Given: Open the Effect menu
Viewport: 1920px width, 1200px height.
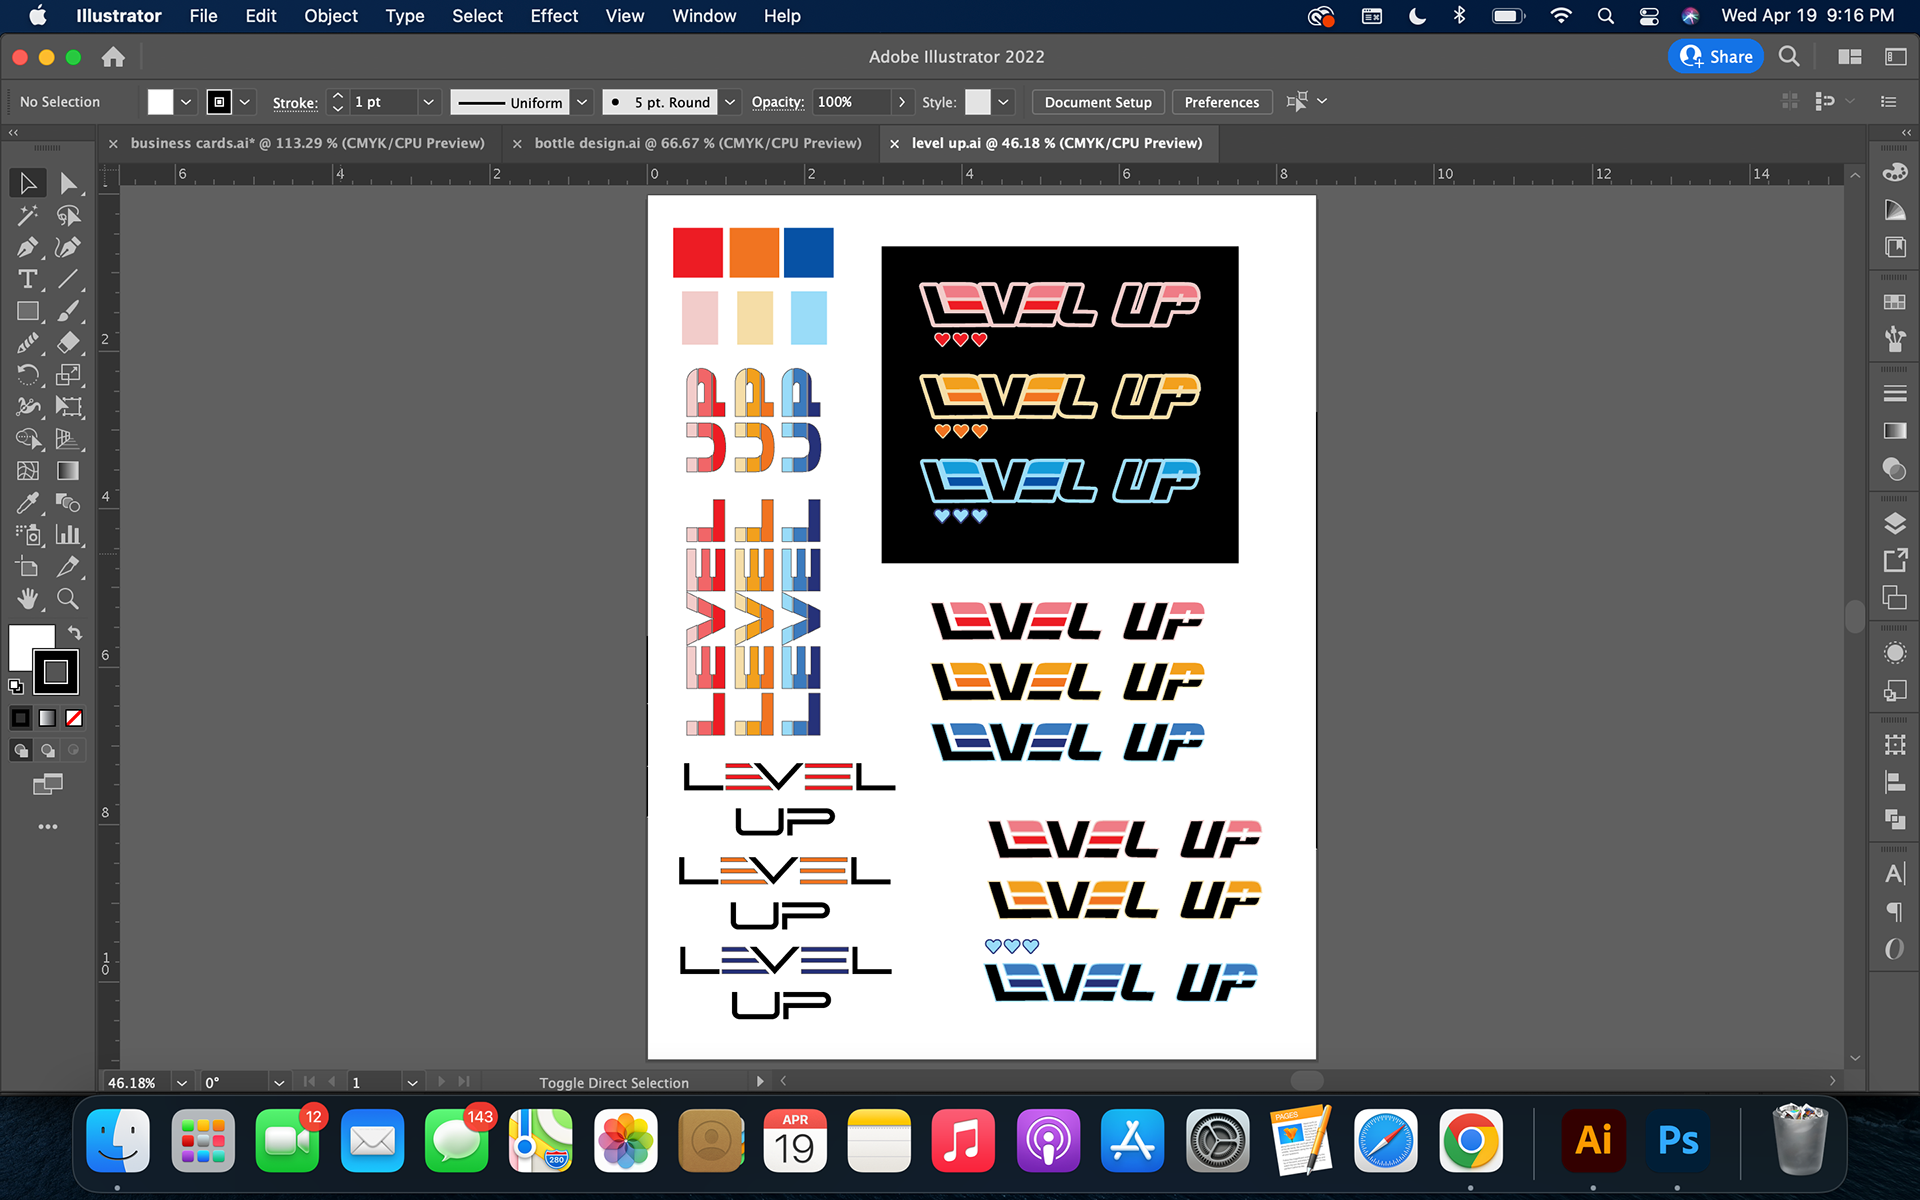Looking at the screenshot, I should (x=553, y=16).
